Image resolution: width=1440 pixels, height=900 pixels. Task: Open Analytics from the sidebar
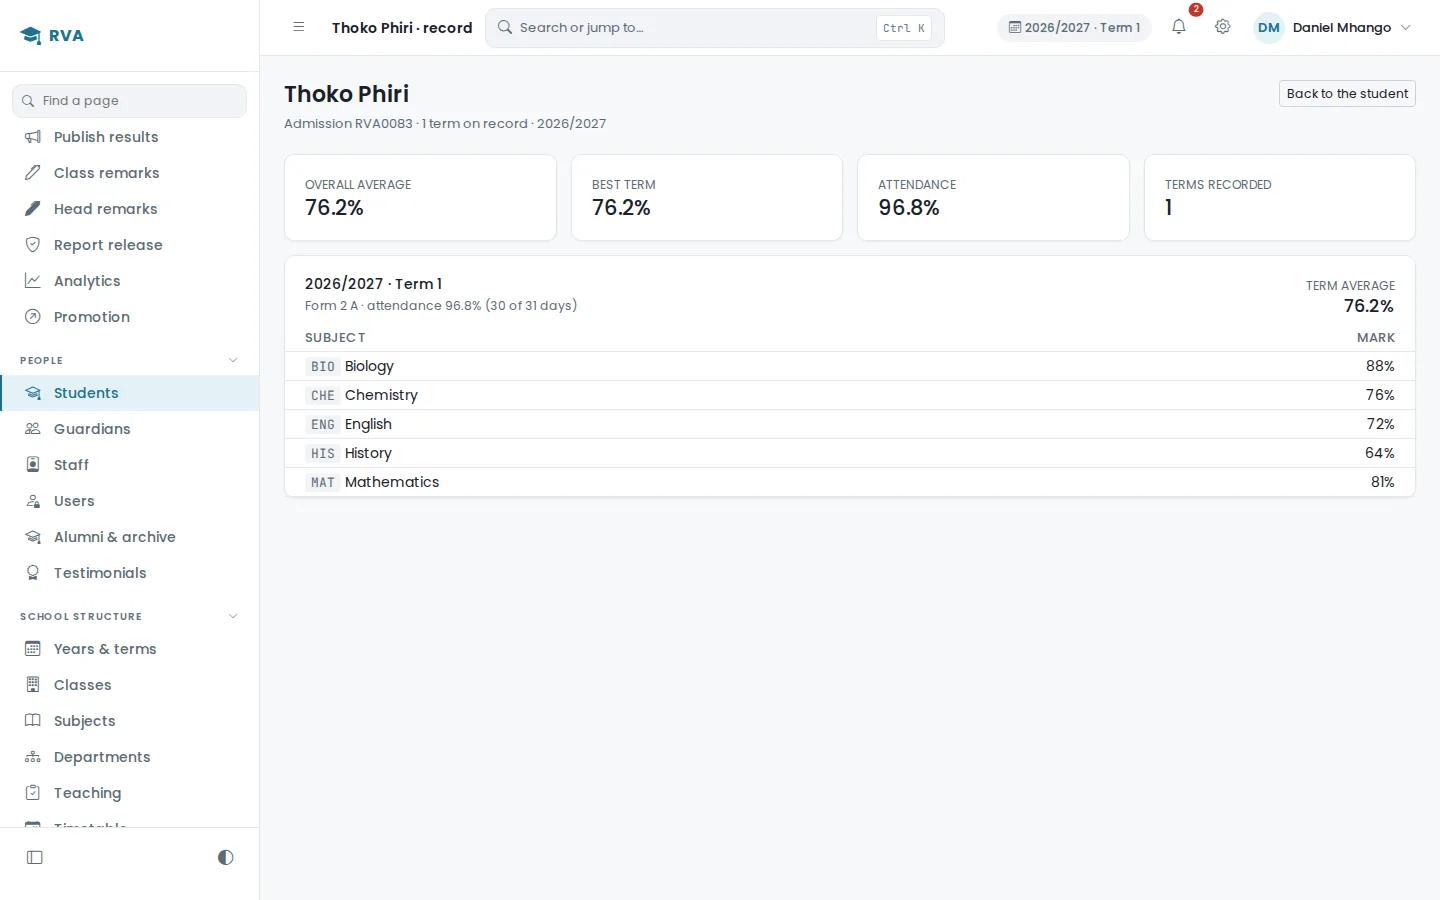130,281
